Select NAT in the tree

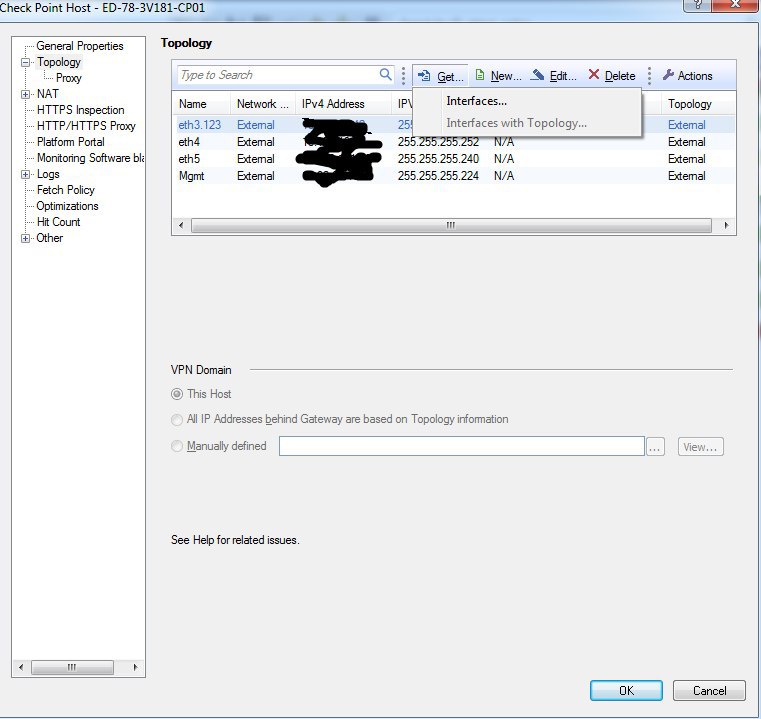pos(48,94)
